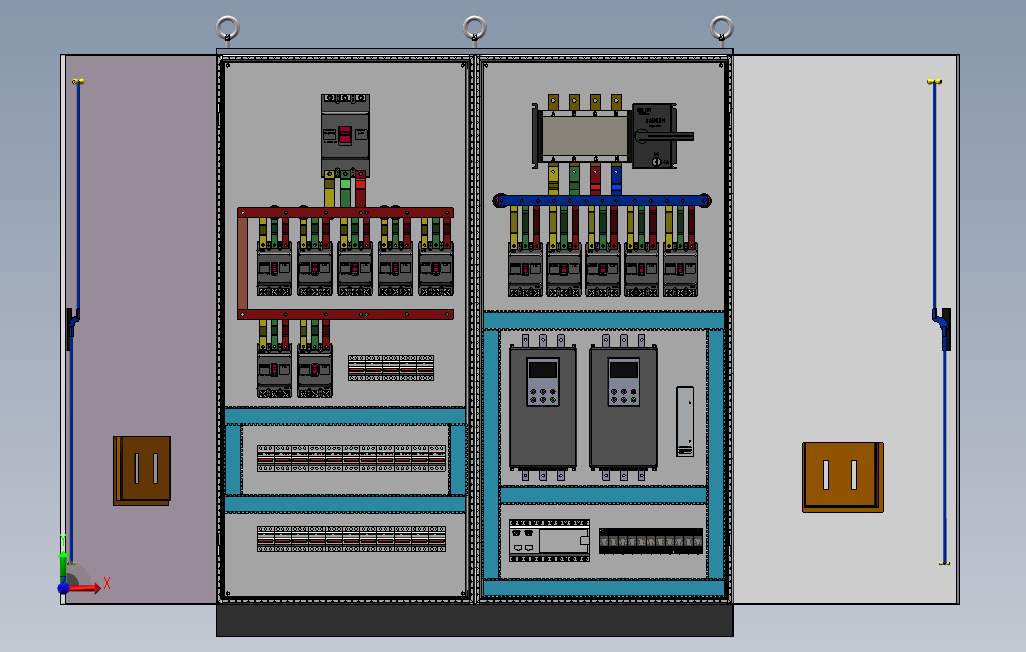Select the display keypad on the left drive
This screenshot has width=1026, height=652.
coord(542,382)
